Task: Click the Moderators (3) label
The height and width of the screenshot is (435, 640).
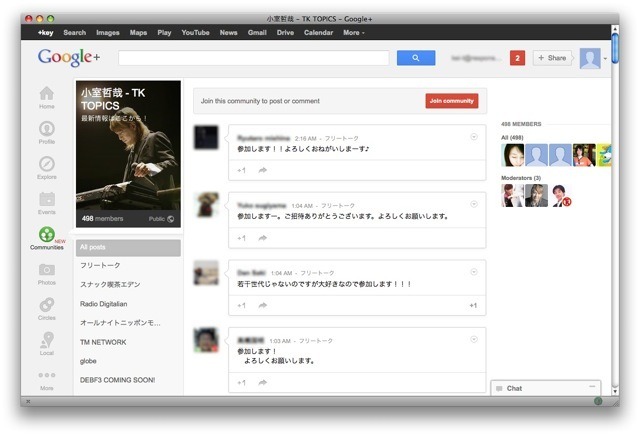Action: coord(521,178)
